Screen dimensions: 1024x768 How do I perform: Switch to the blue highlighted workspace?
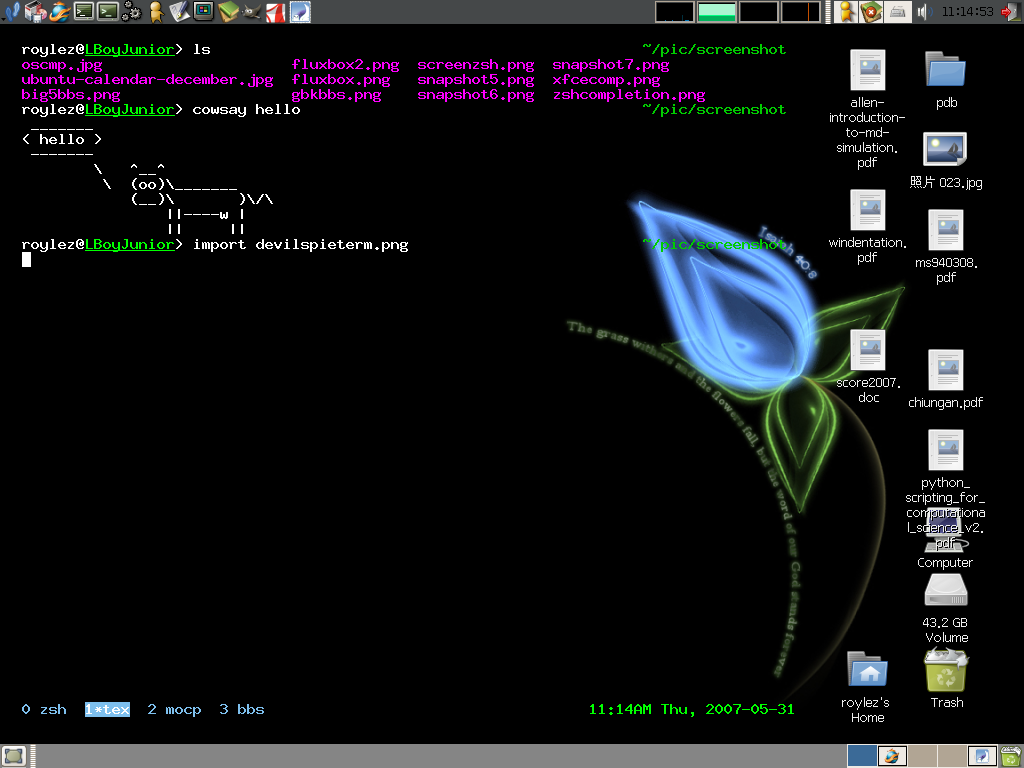coord(861,756)
